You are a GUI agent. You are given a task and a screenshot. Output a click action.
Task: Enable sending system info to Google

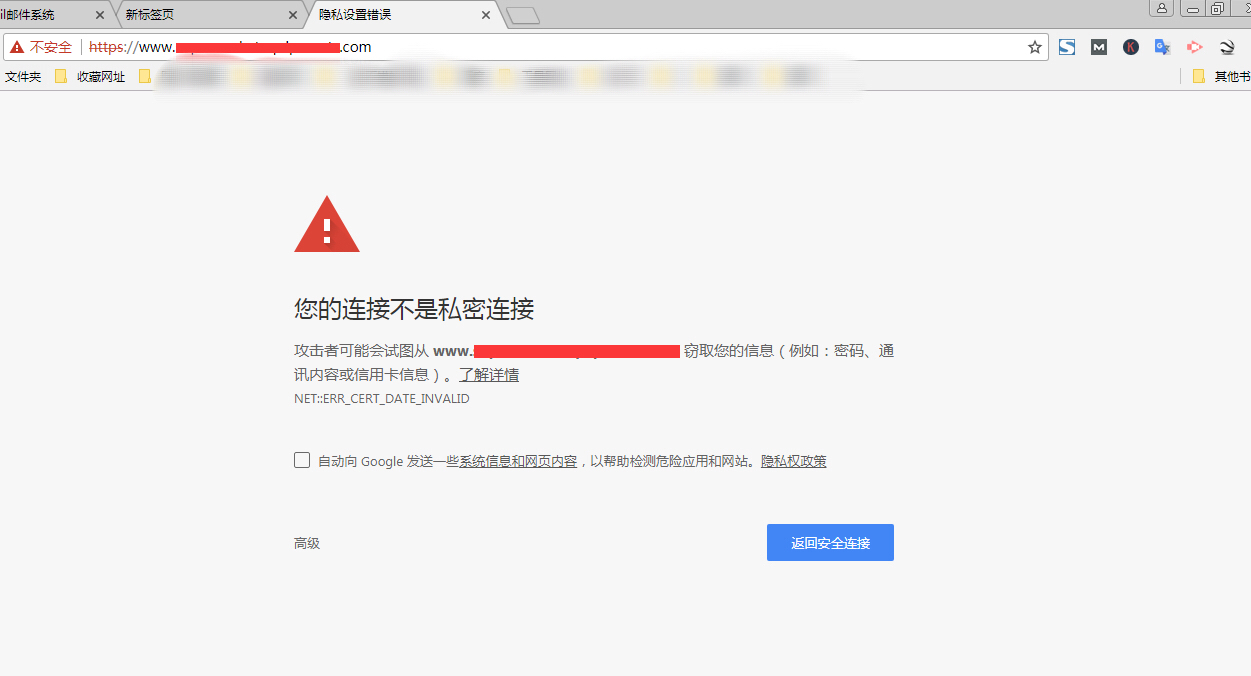pyautogui.click(x=302, y=460)
